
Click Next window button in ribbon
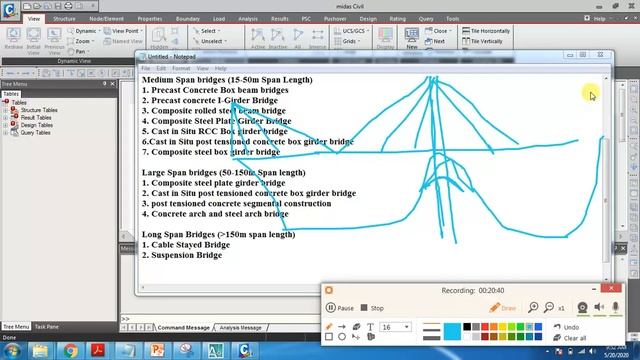(x=435, y=41)
